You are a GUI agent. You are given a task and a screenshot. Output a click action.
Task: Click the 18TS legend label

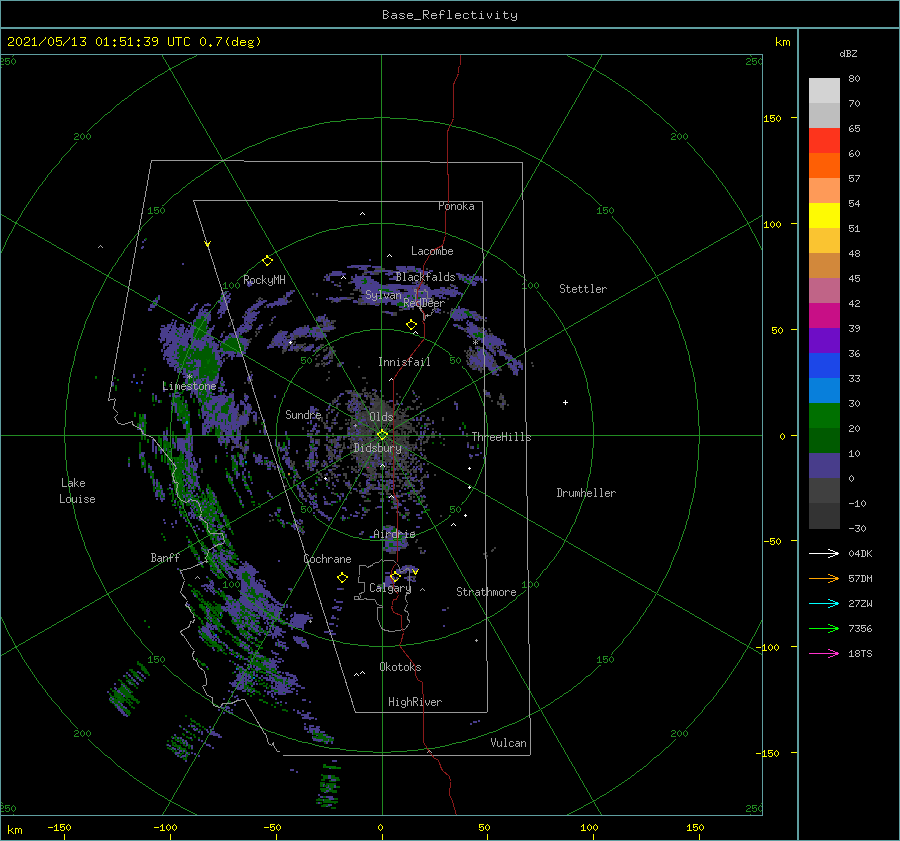pyautogui.click(x=860, y=653)
